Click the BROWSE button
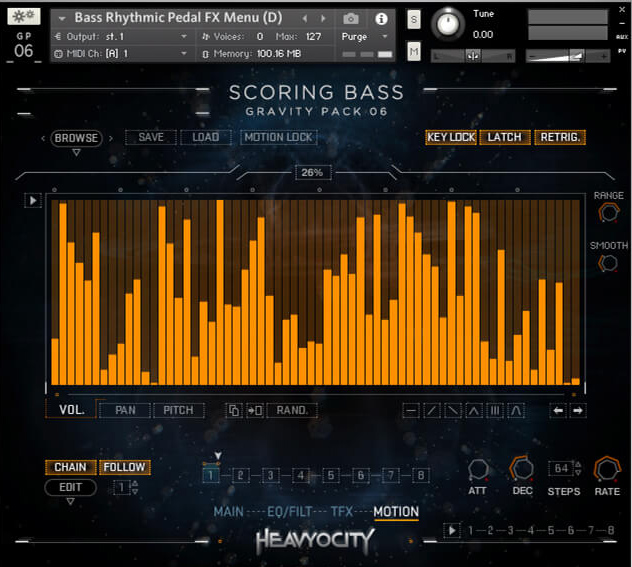Screen dimensions: 632x567 (76, 138)
